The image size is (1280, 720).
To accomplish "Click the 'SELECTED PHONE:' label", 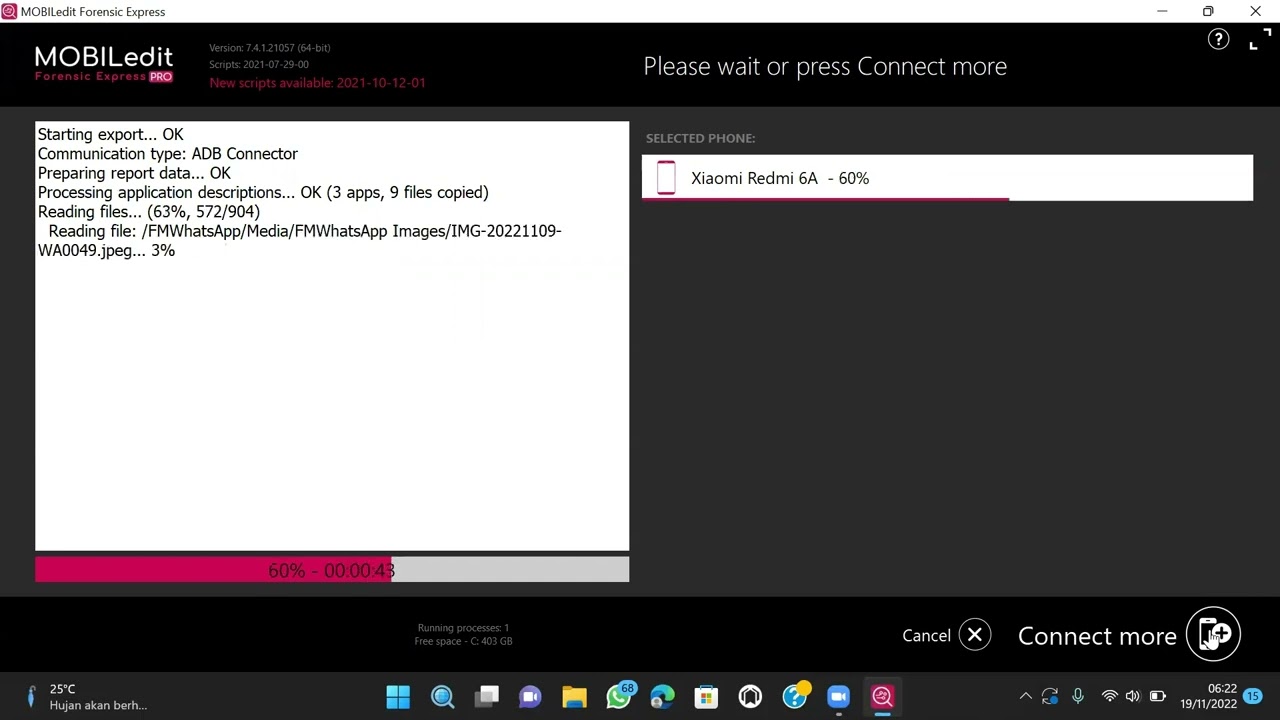I will [x=700, y=138].
